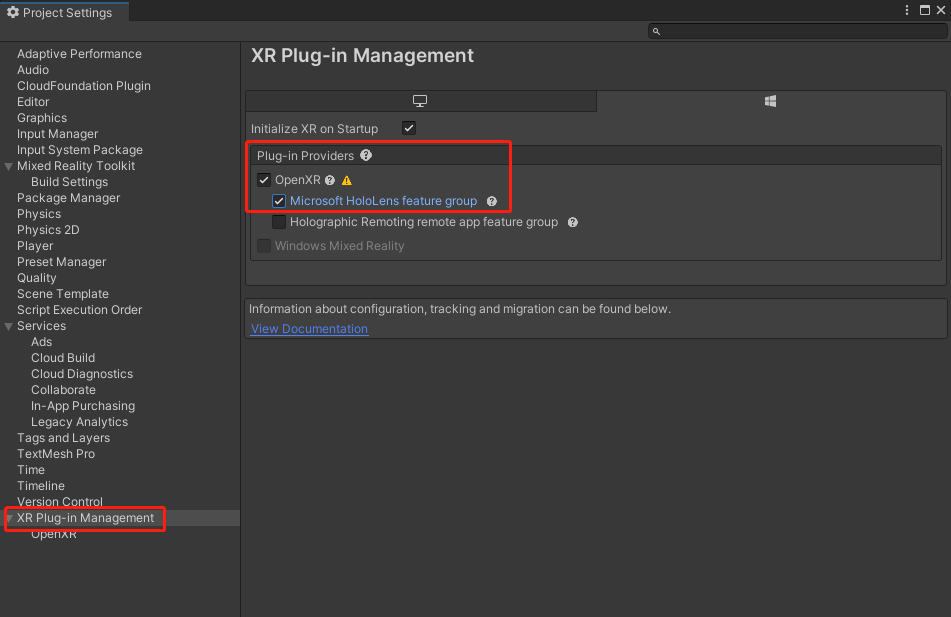
Task: Click the search magnifier icon
Action: 656,32
